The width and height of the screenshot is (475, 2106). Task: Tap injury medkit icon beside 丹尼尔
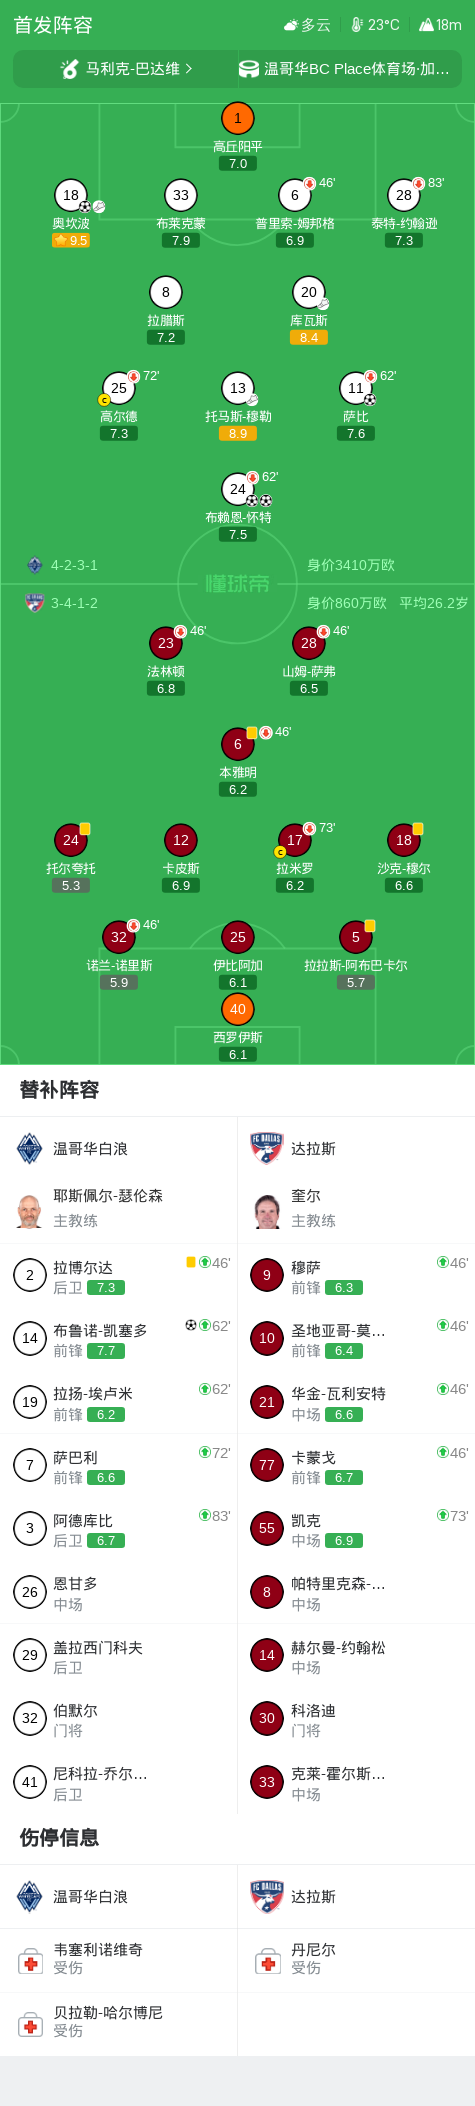267,1960
